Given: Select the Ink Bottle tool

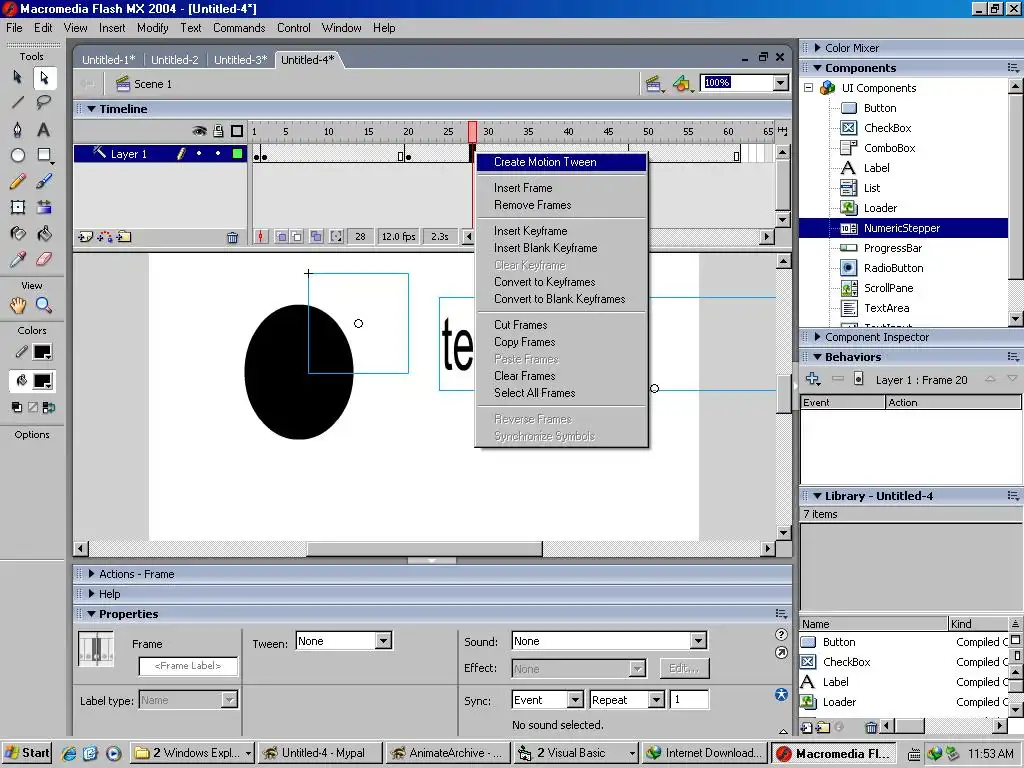Looking at the screenshot, I should pos(18,233).
